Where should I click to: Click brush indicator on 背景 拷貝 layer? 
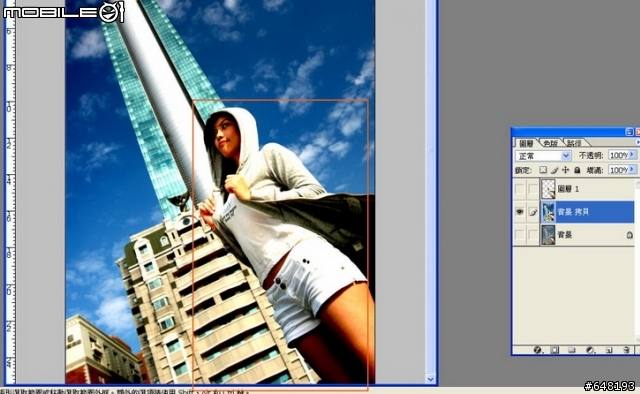(533, 212)
